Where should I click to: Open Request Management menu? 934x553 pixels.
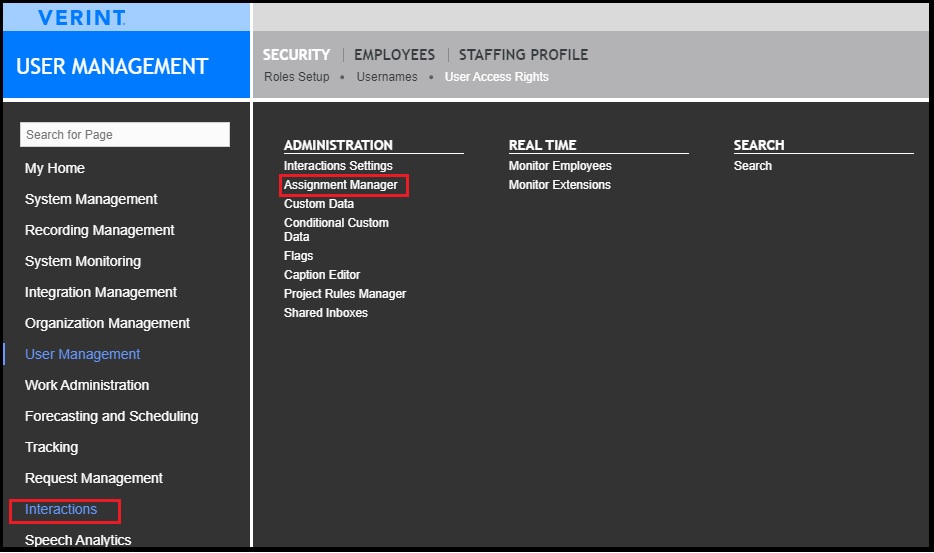coord(94,478)
